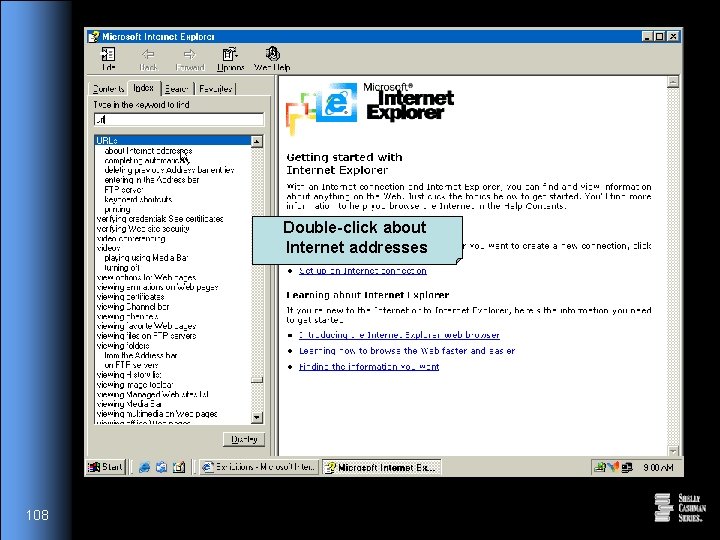Switch to the Contents tab
This screenshot has height=540, width=720.
click(108, 89)
